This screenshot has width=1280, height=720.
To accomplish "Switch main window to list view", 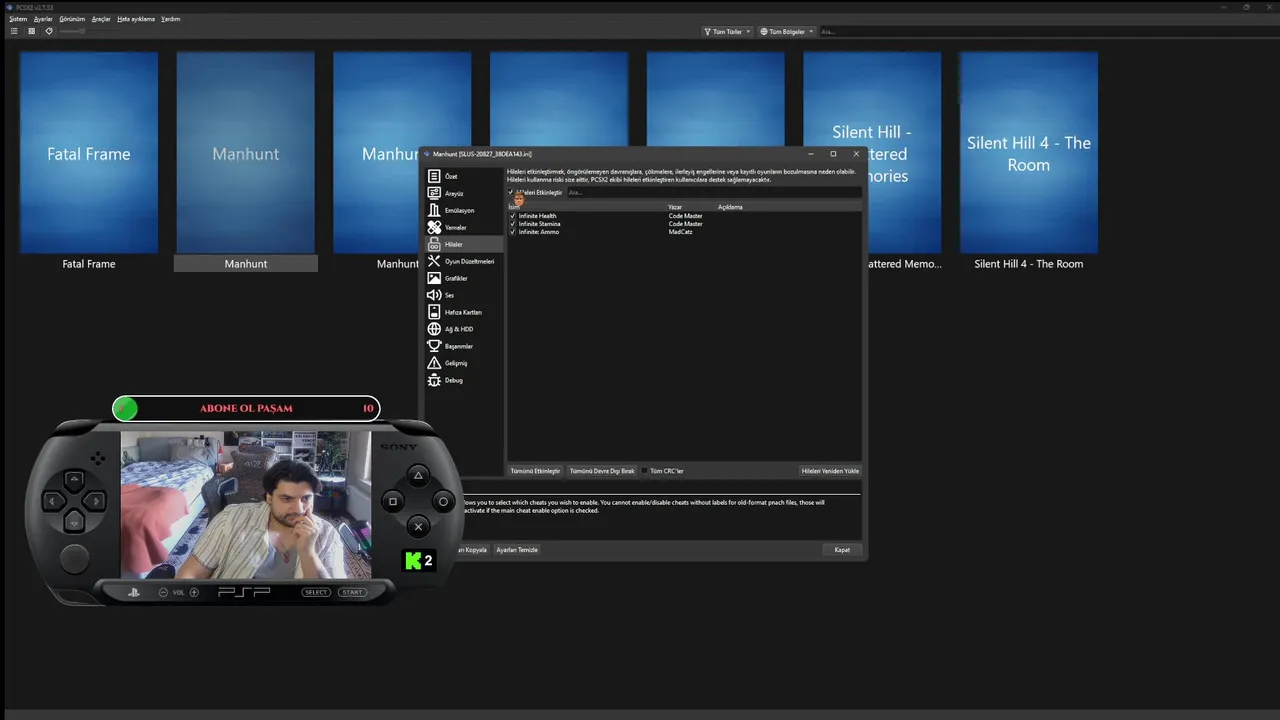I will (14, 31).
